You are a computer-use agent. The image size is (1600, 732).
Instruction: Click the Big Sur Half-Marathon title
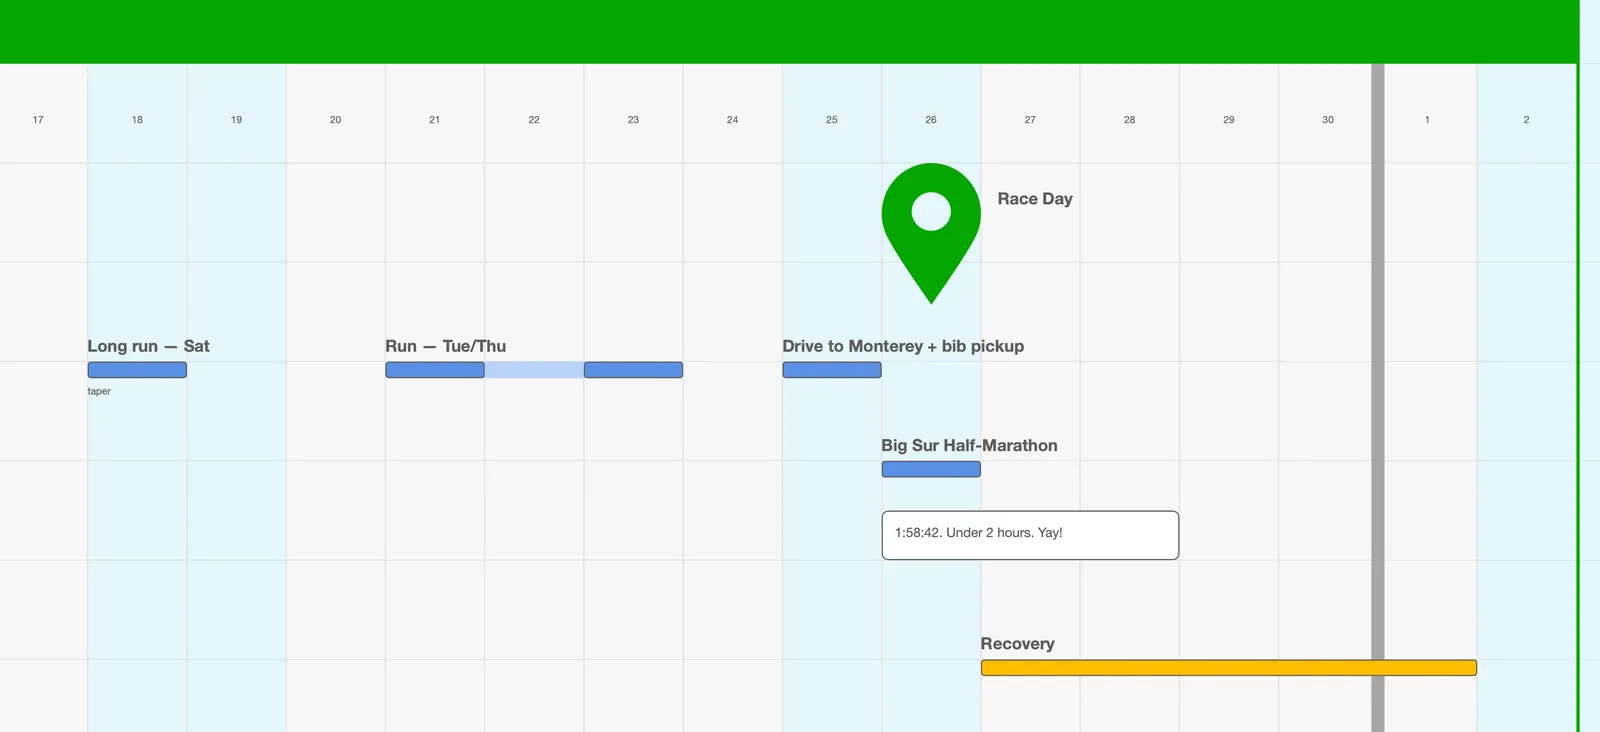pos(969,445)
